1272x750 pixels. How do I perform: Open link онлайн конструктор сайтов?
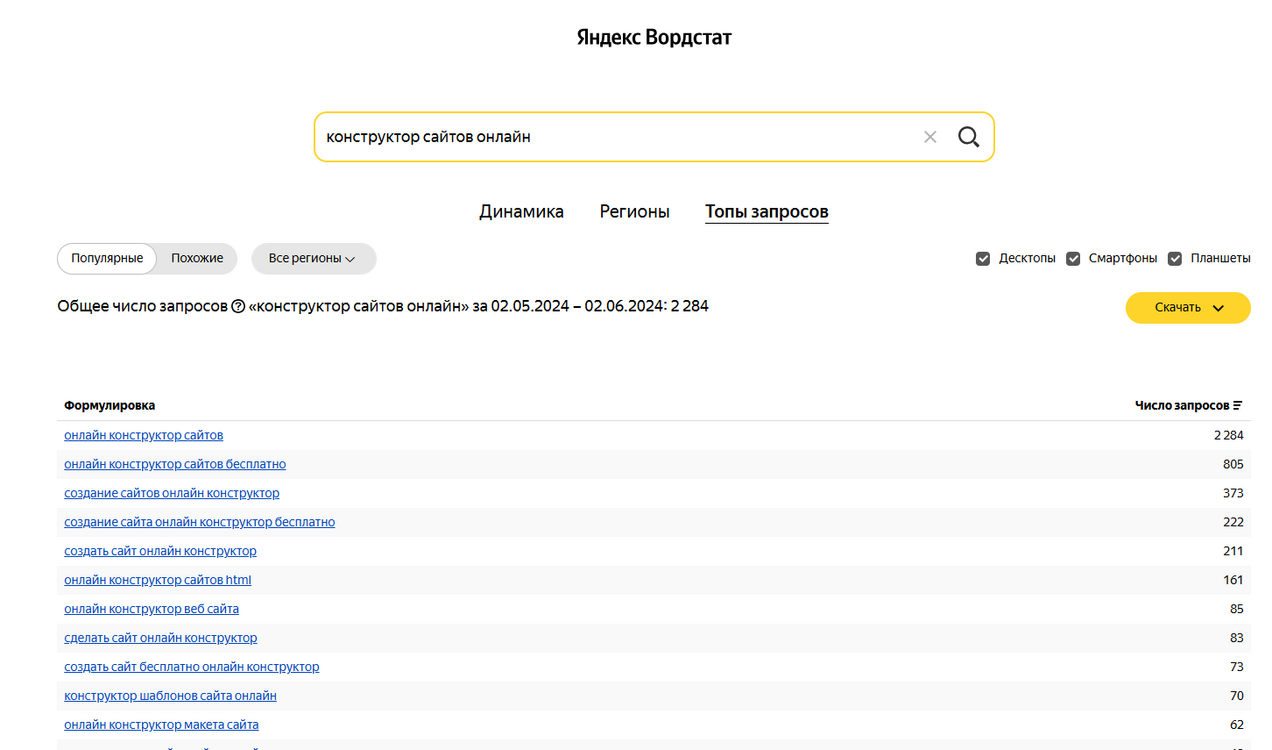(144, 435)
